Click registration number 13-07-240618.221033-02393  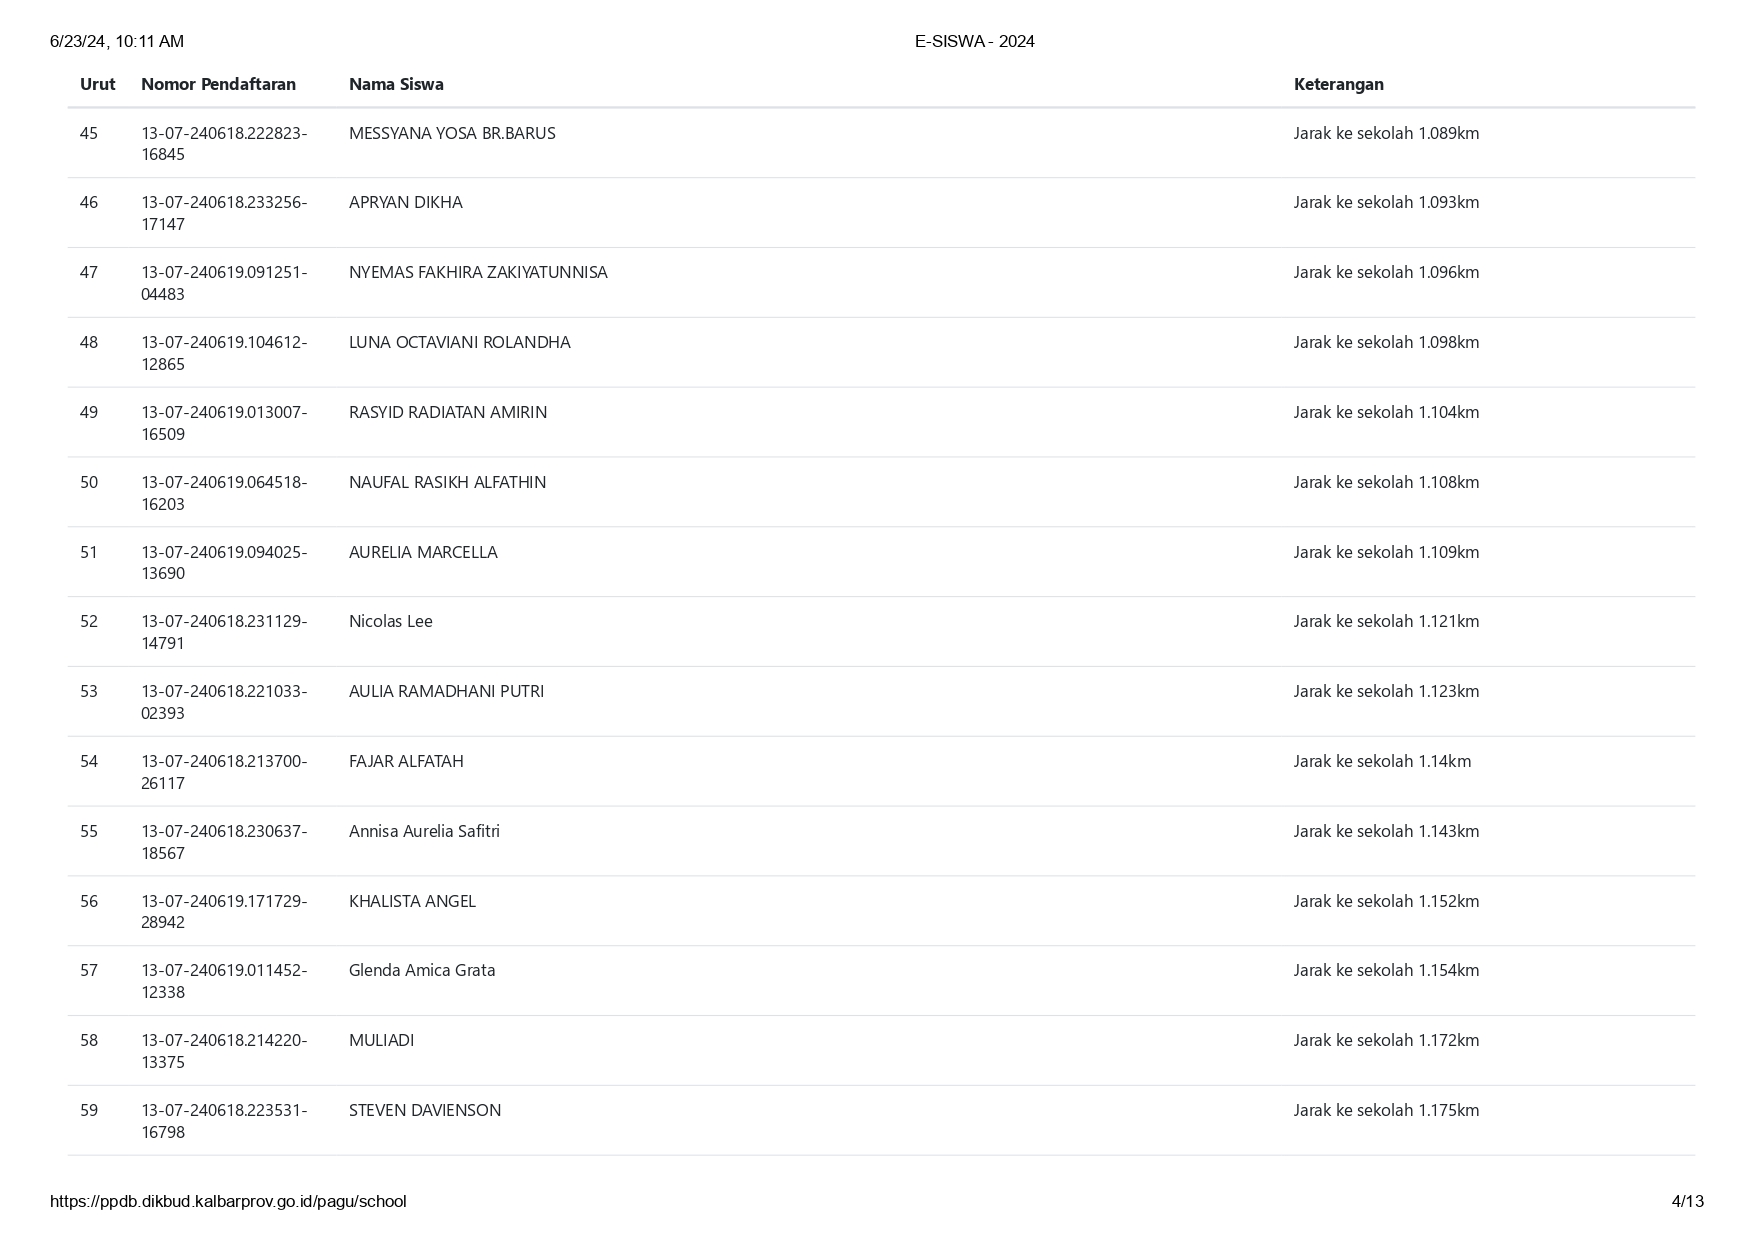(x=224, y=702)
